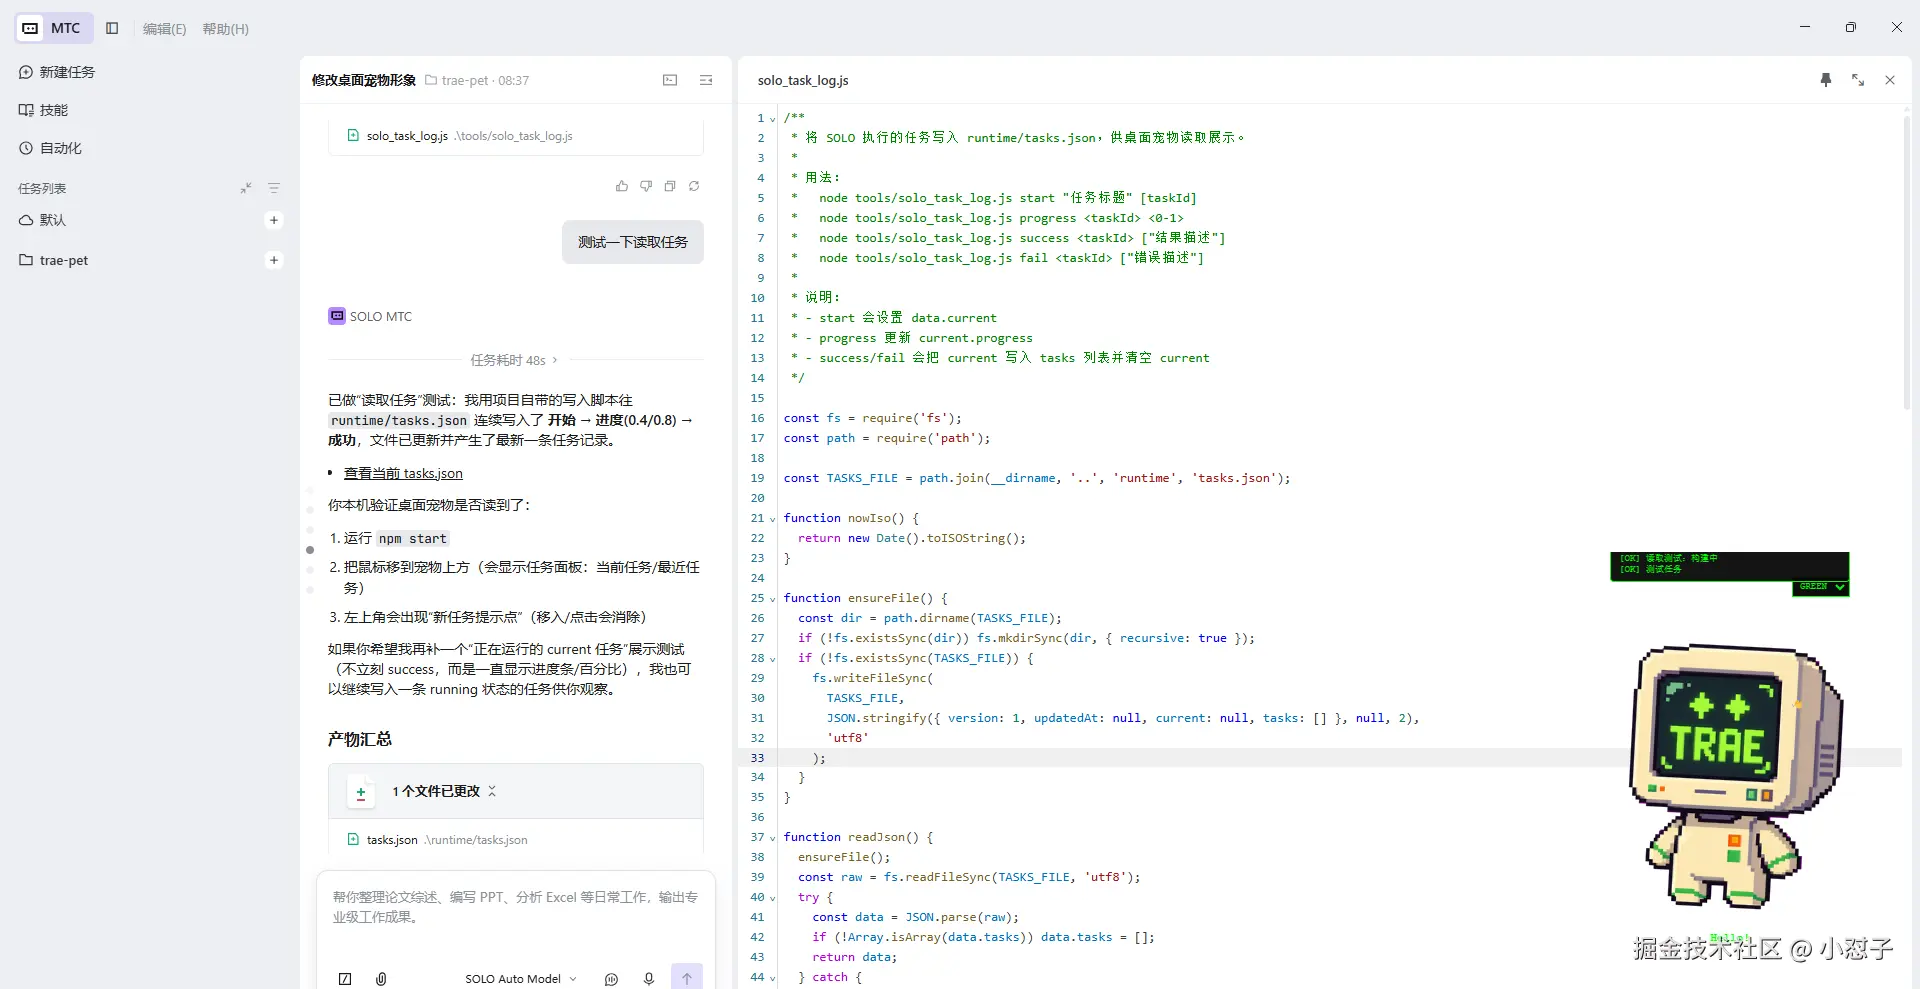The height and width of the screenshot is (989, 1920).
Task: Open the 帮助(H) menu
Action: tap(225, 29)
